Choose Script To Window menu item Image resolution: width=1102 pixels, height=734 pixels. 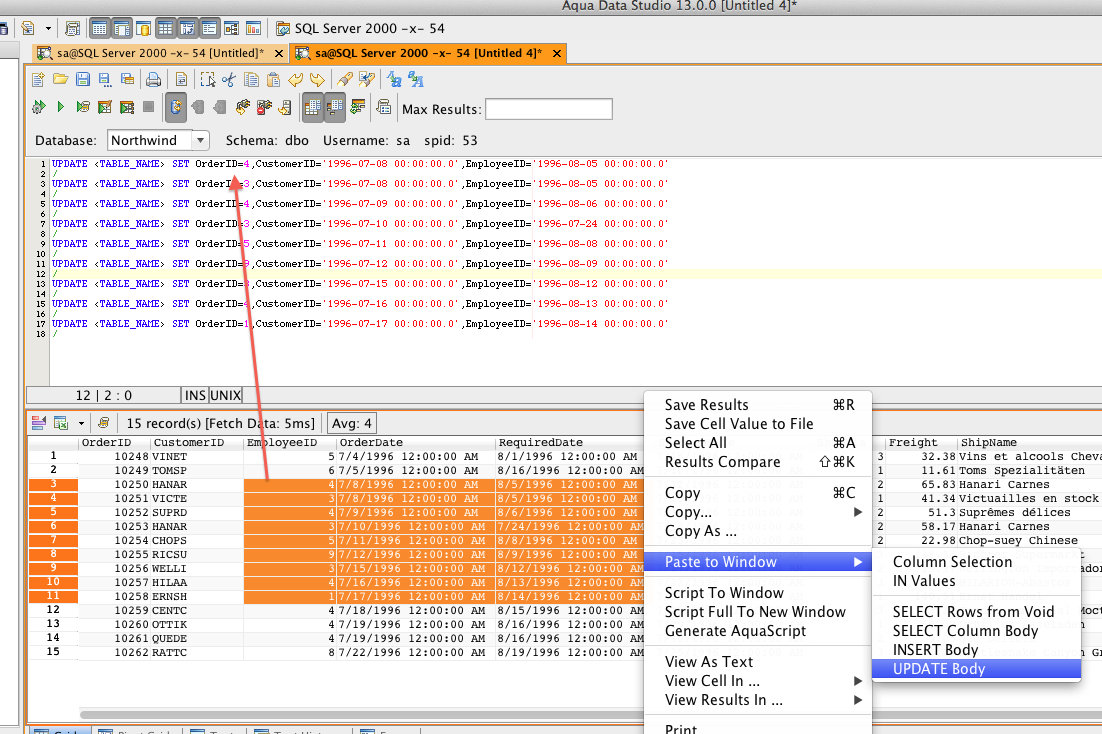[x=758, y=593]
